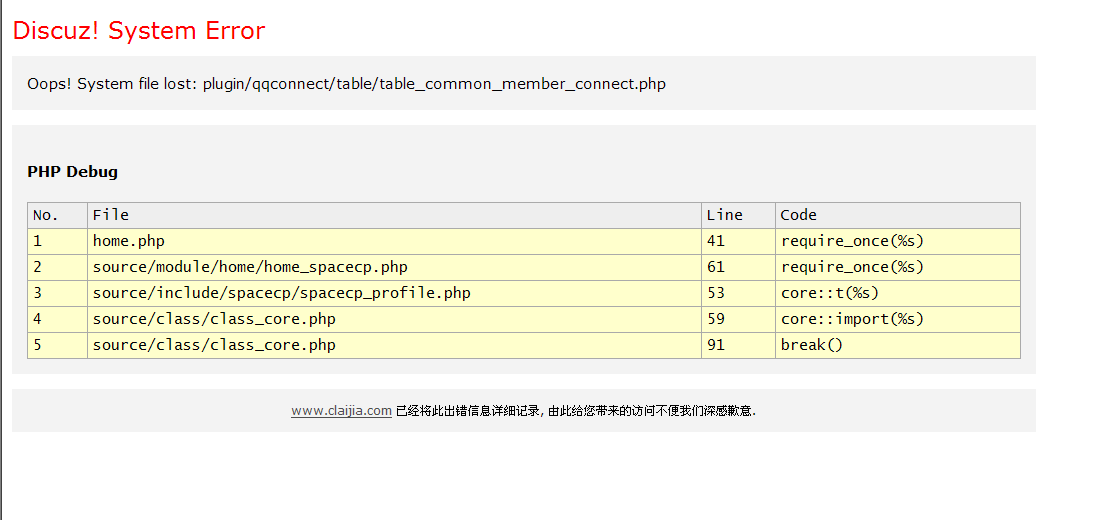
Task: Open the www.claijia.com link
Action: (x=341, y=411)
